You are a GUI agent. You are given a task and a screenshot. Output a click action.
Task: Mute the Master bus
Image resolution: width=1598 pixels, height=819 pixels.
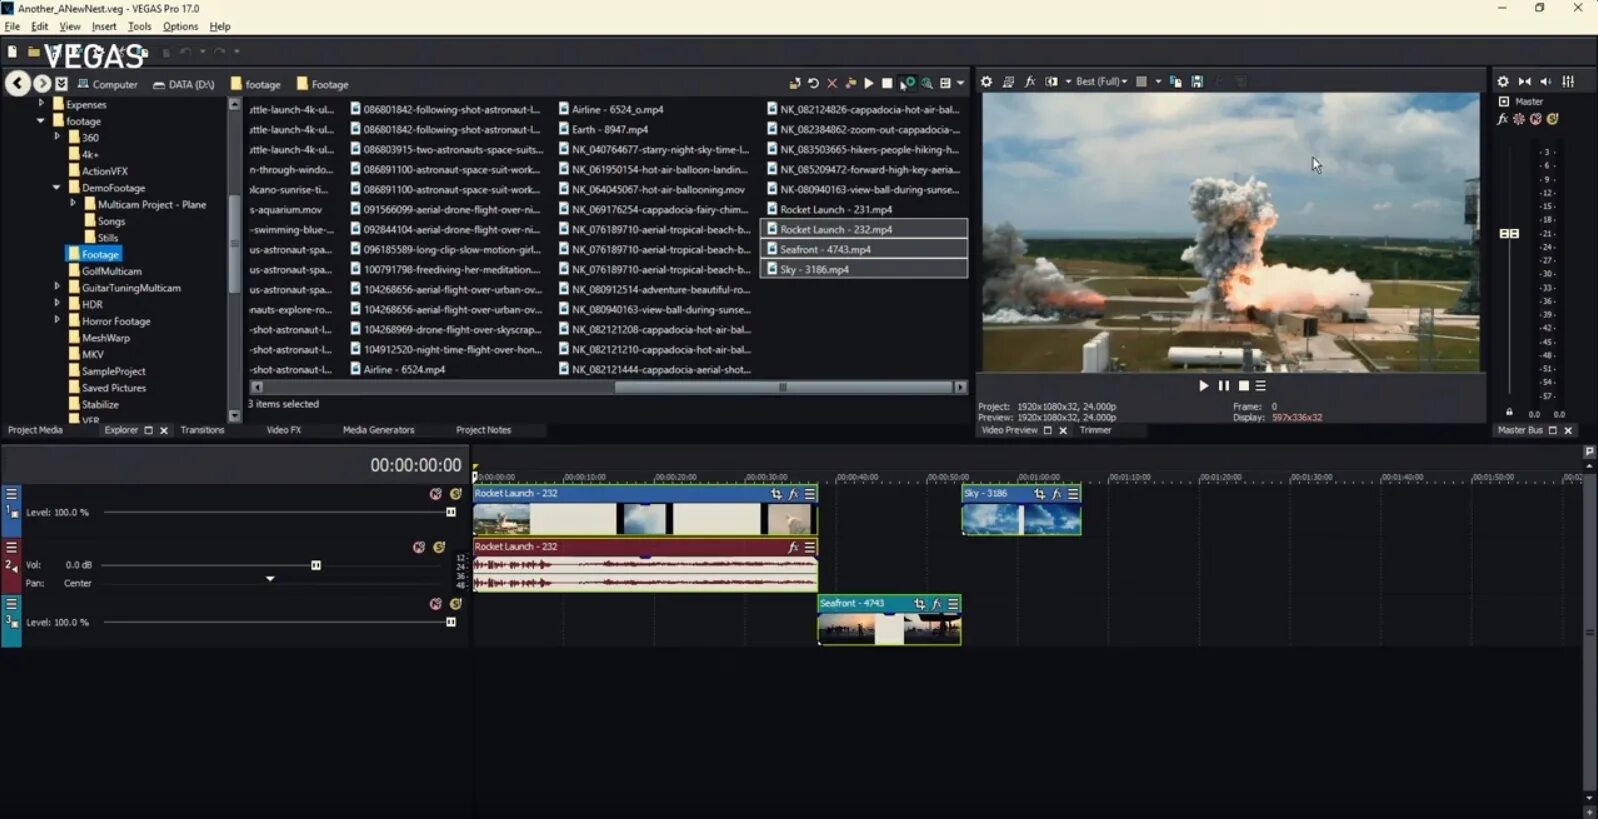coord(1536,119)
